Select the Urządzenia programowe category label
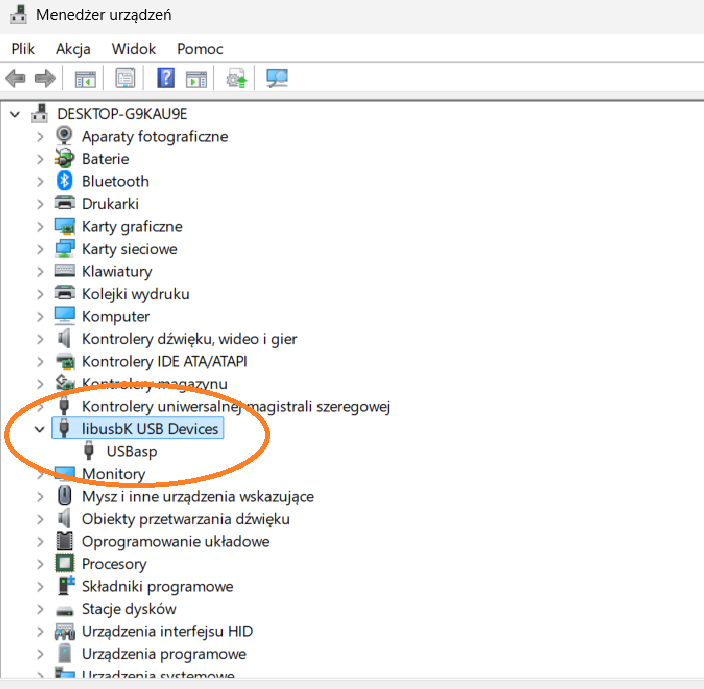The image size is (704, 689). coord(164,654)
